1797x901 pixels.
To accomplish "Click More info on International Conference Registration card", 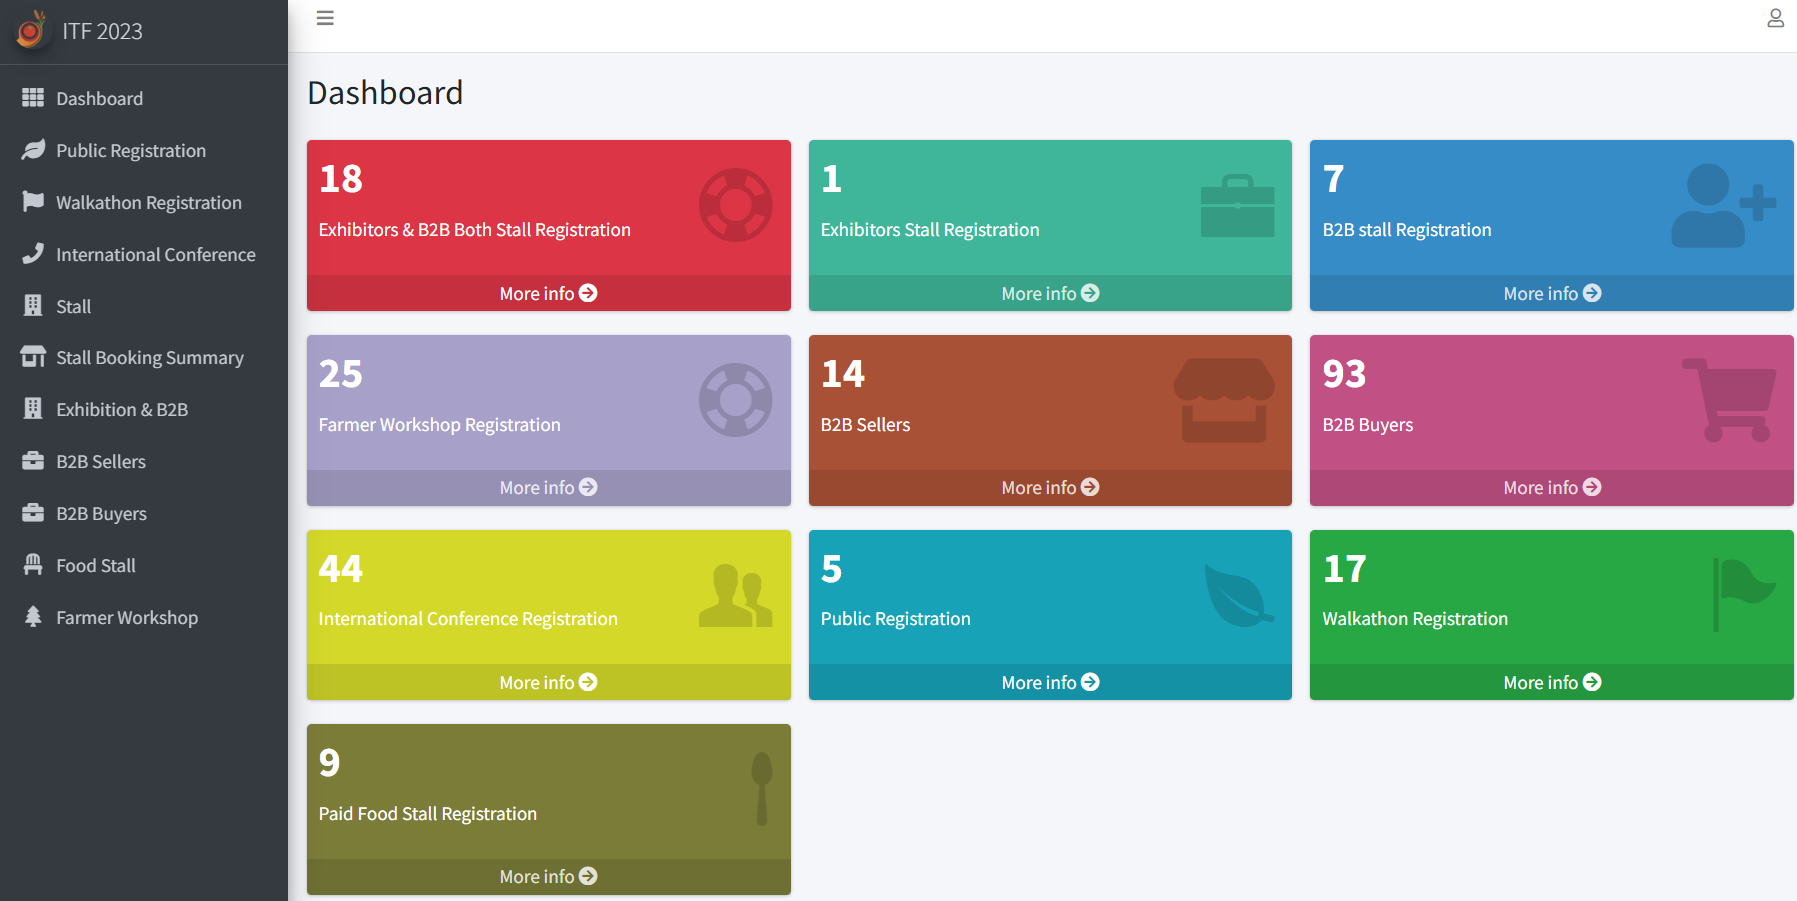I will 548,682.
